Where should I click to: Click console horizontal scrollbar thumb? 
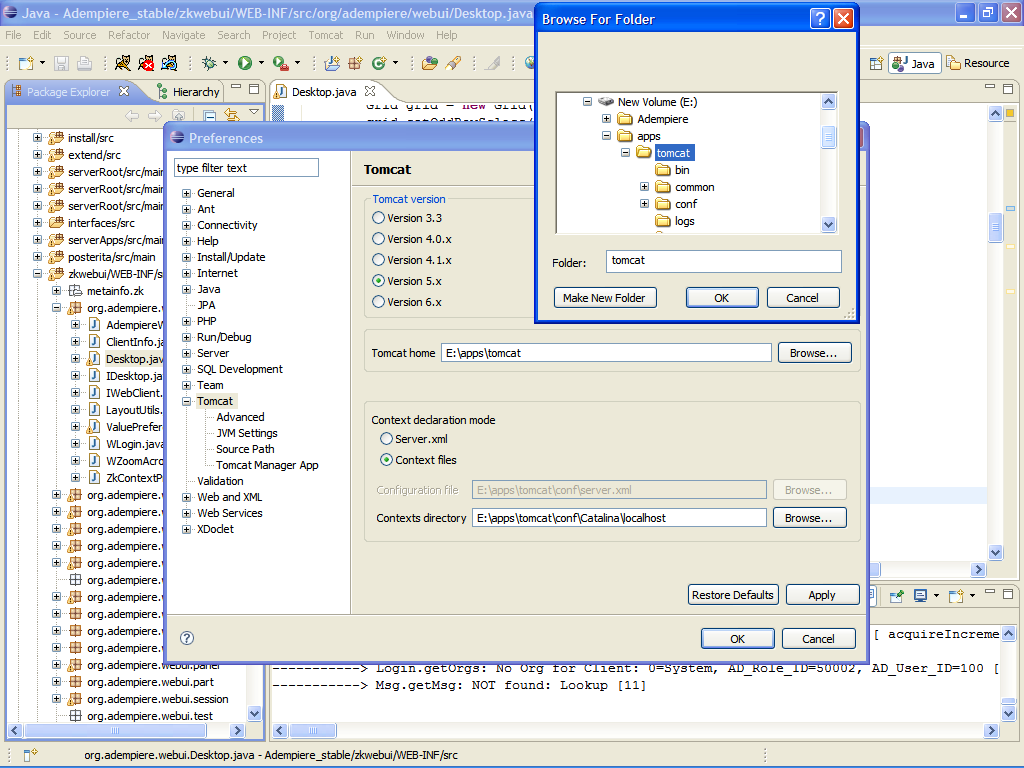[312, 730]
